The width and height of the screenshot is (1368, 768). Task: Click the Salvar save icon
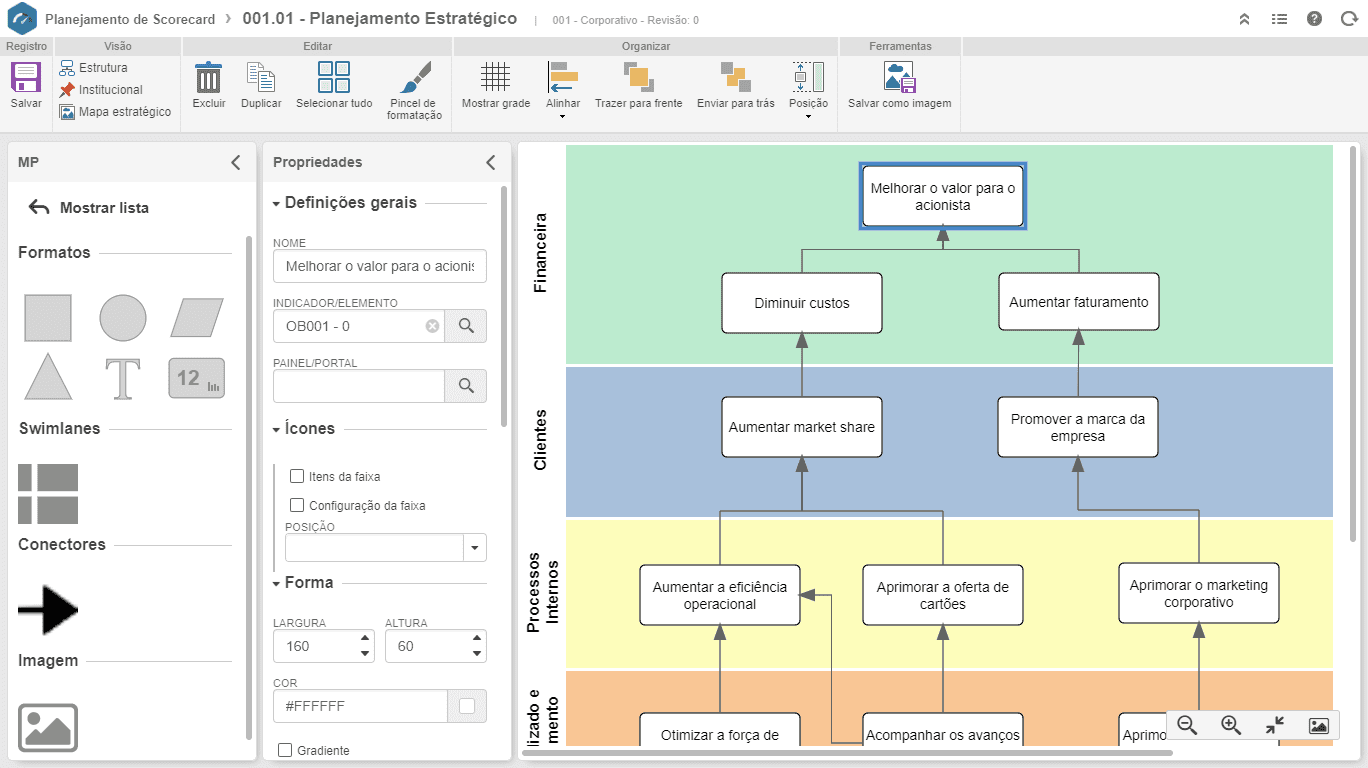click(x=26, y=78)
